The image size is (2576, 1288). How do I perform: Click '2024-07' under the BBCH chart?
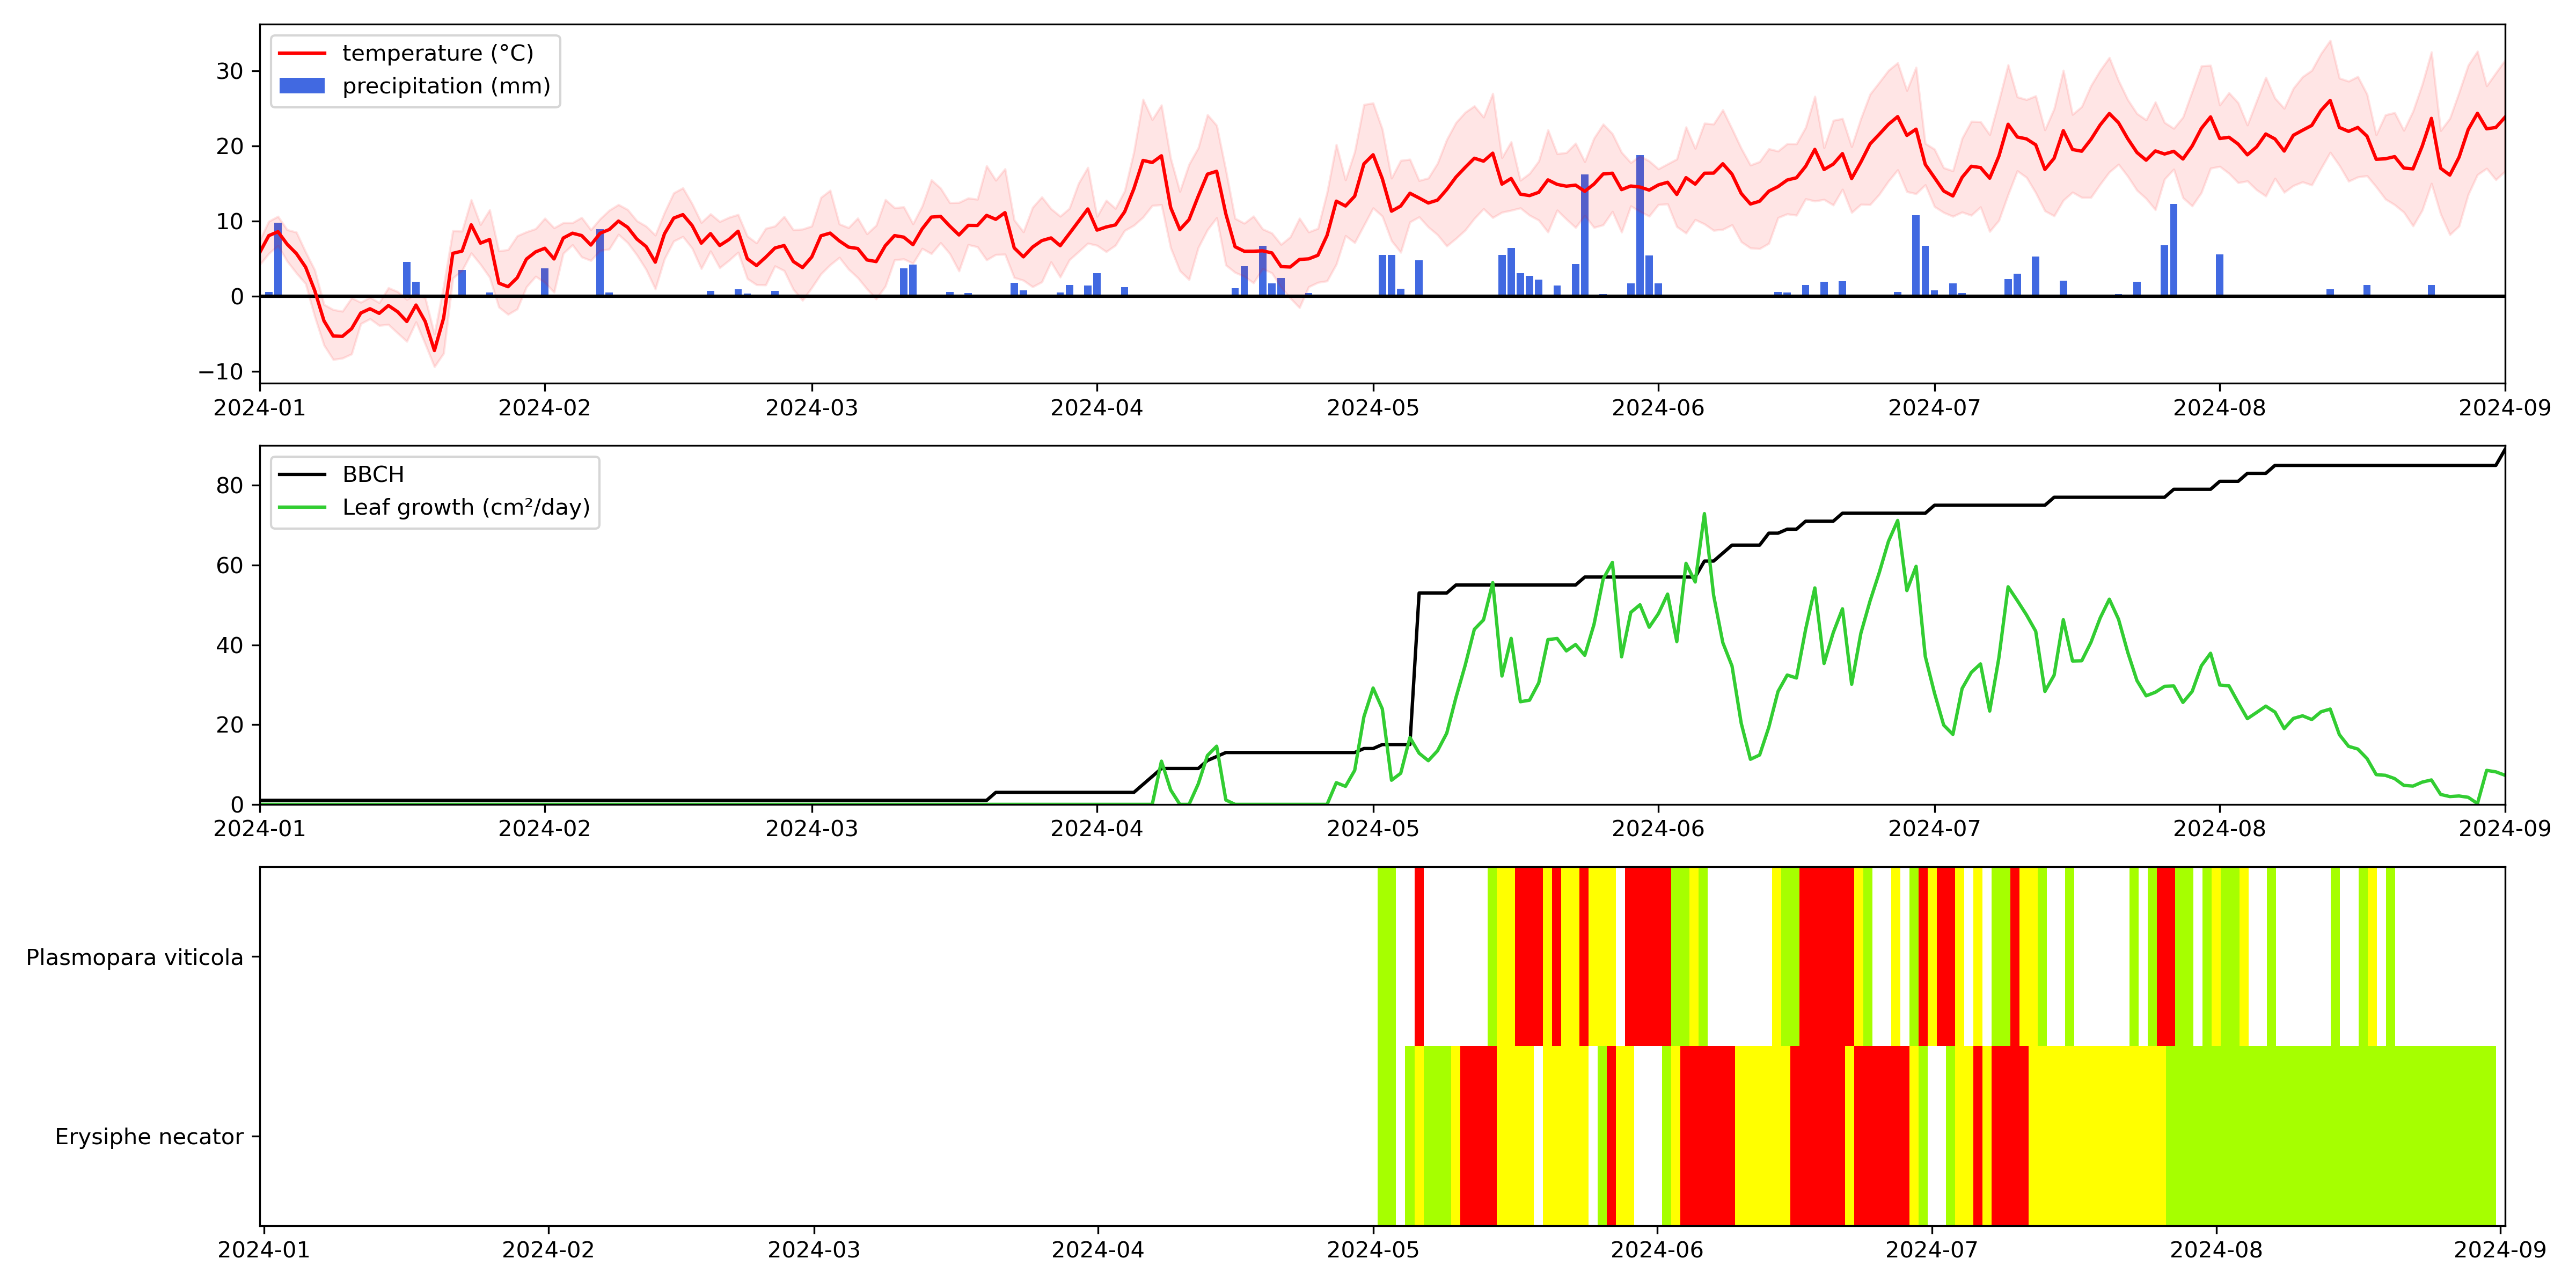(x=1934, y=829)
